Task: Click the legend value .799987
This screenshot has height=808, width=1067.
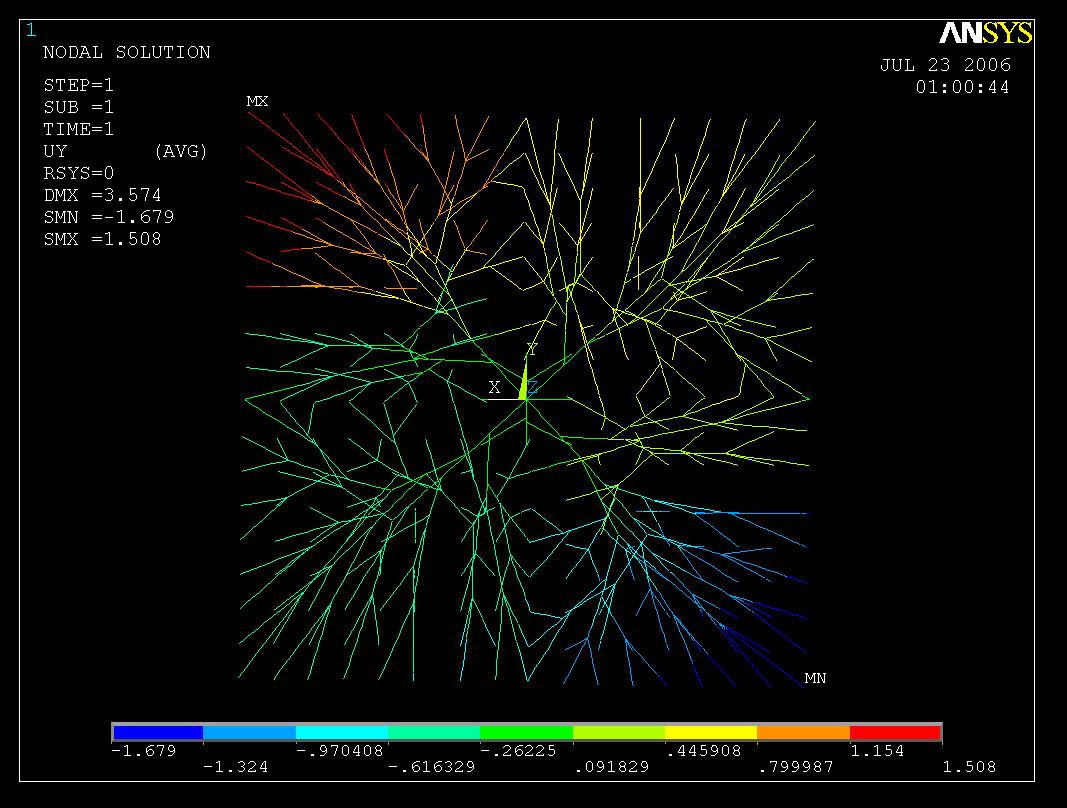Action: pyautogui.click(x=796, y=767)
